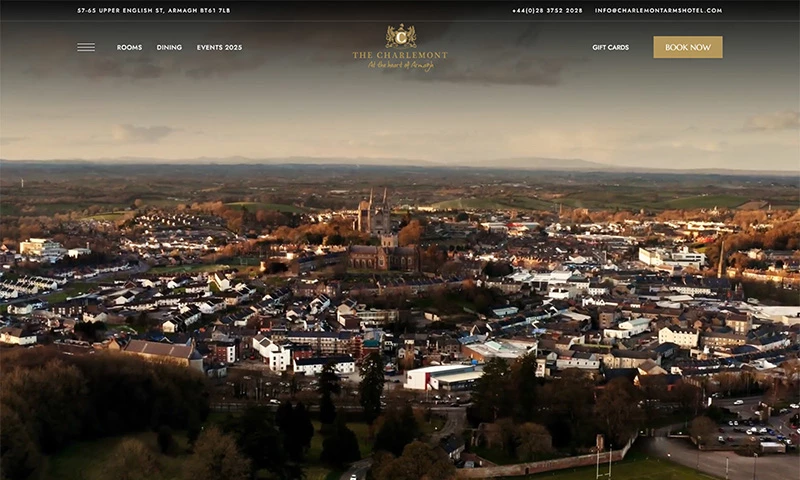
Task: Select Events 2025 in the navigation
Action: point(219,47)
